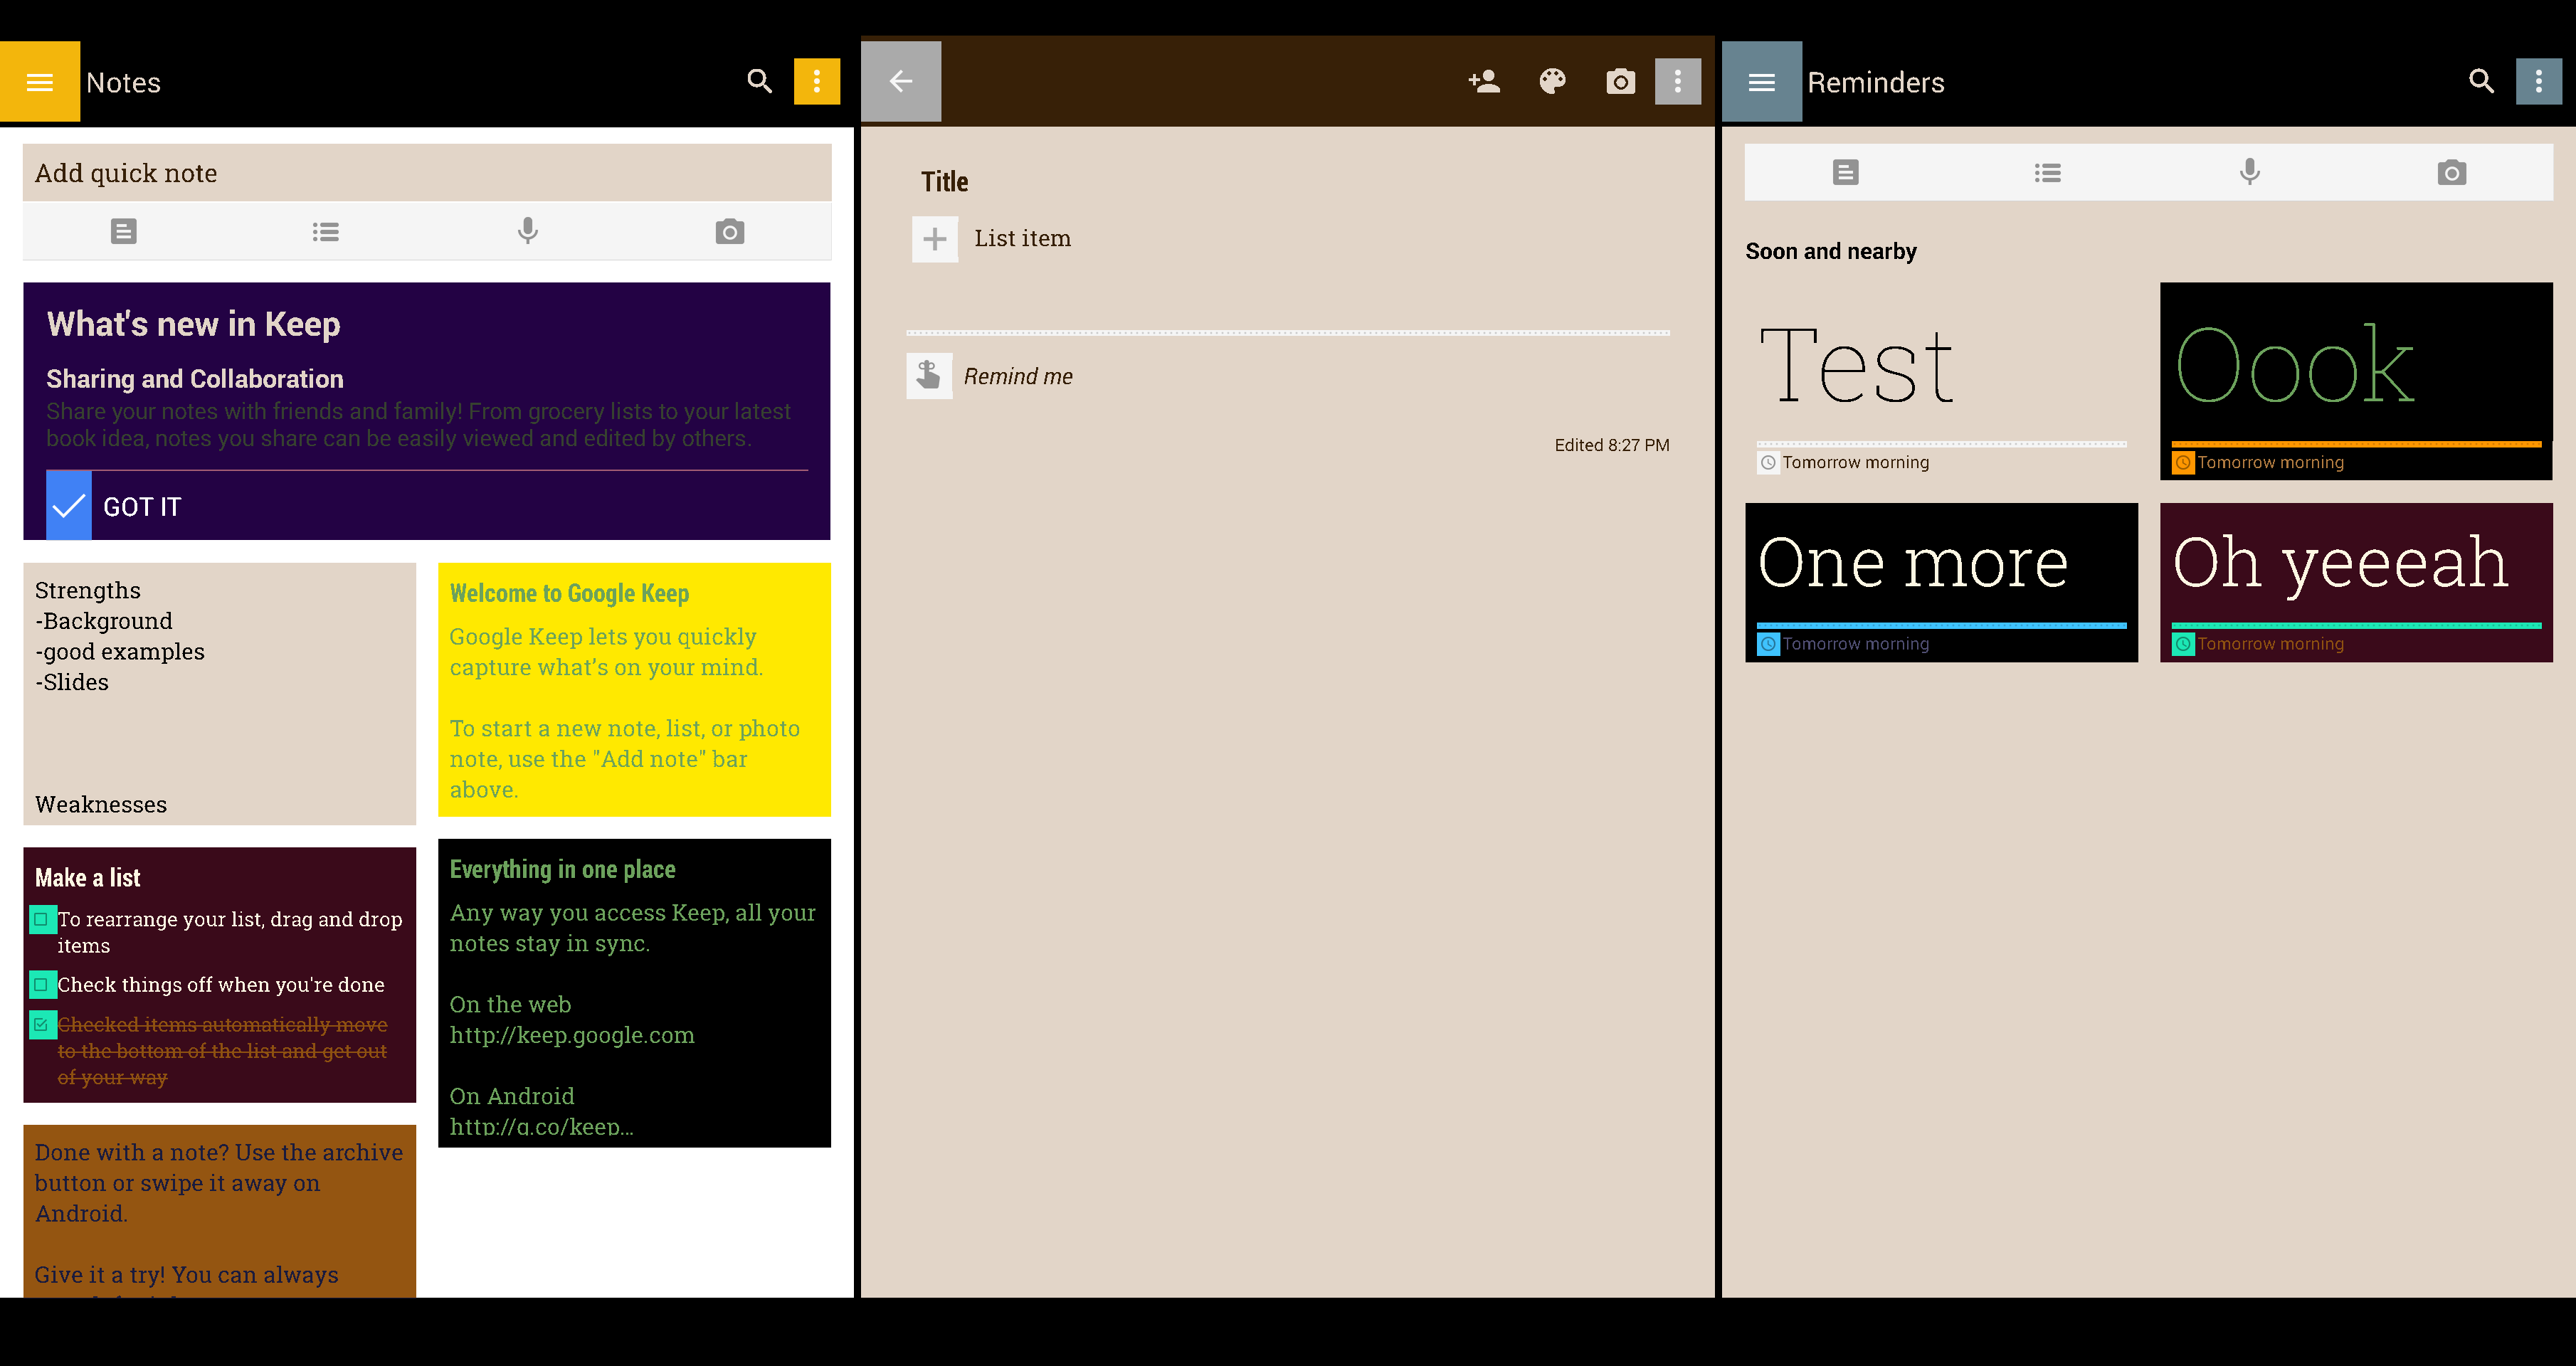Open the yellow overflow menu in Notes
This screenshot has height=1366, width=2576.
[x=817, y=82]
